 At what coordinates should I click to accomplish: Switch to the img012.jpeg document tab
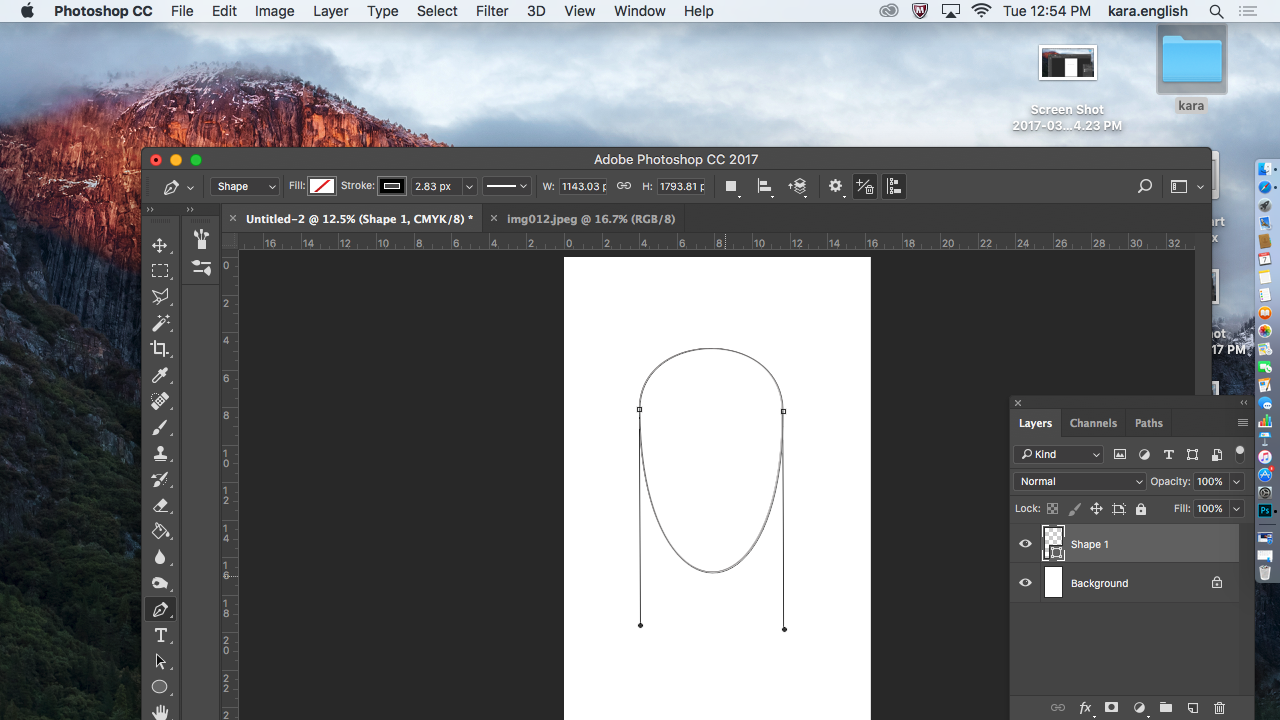click(589, 217)
